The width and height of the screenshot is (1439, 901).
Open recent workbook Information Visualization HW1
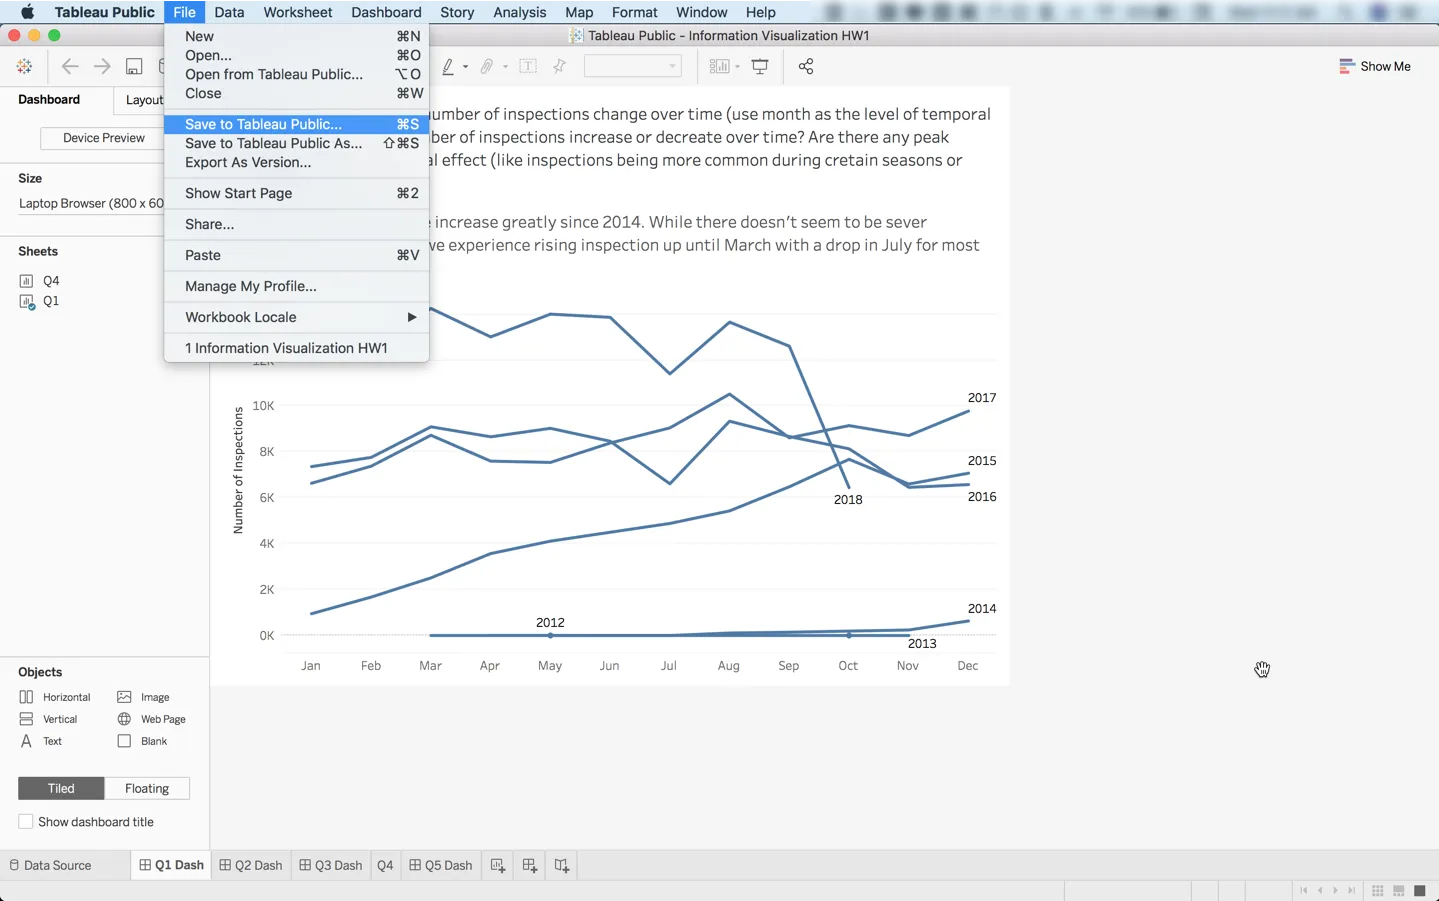point(296,348)
